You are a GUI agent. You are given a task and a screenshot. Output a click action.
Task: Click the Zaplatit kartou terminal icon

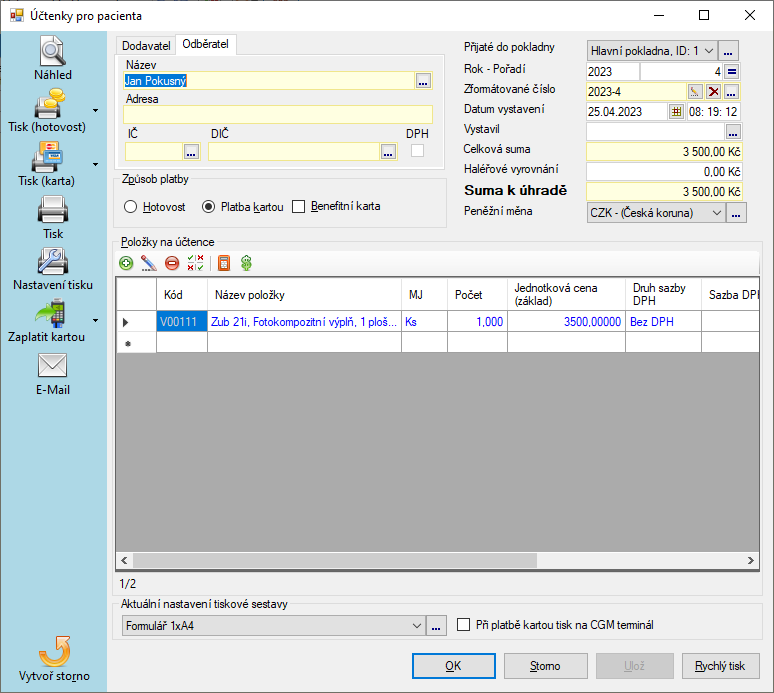50,313
